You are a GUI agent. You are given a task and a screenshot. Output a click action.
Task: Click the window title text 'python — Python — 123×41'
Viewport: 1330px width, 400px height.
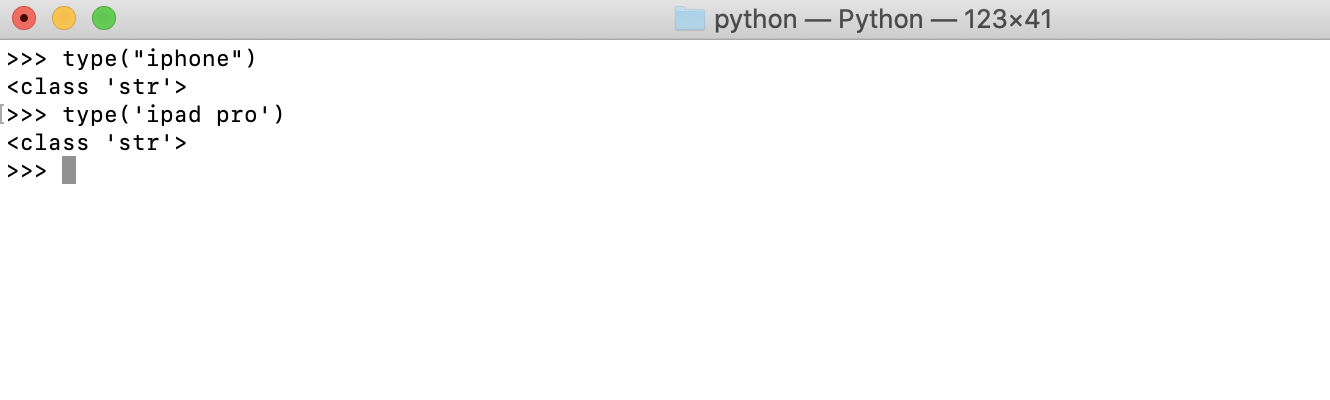883,19
